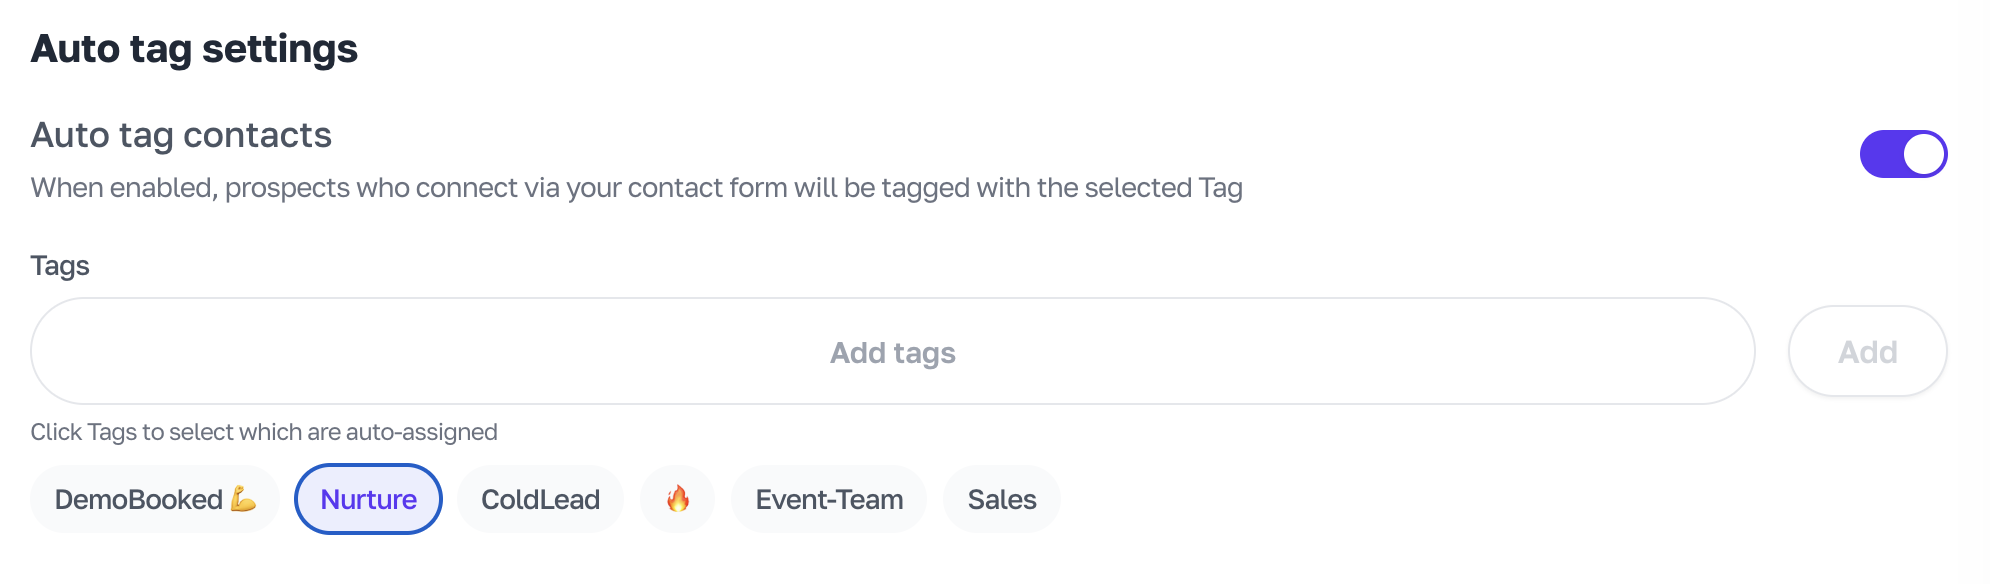Screen dimensions: 1990x584
Task: Deselect the highlighted Nurture tag
Action: 368,499
